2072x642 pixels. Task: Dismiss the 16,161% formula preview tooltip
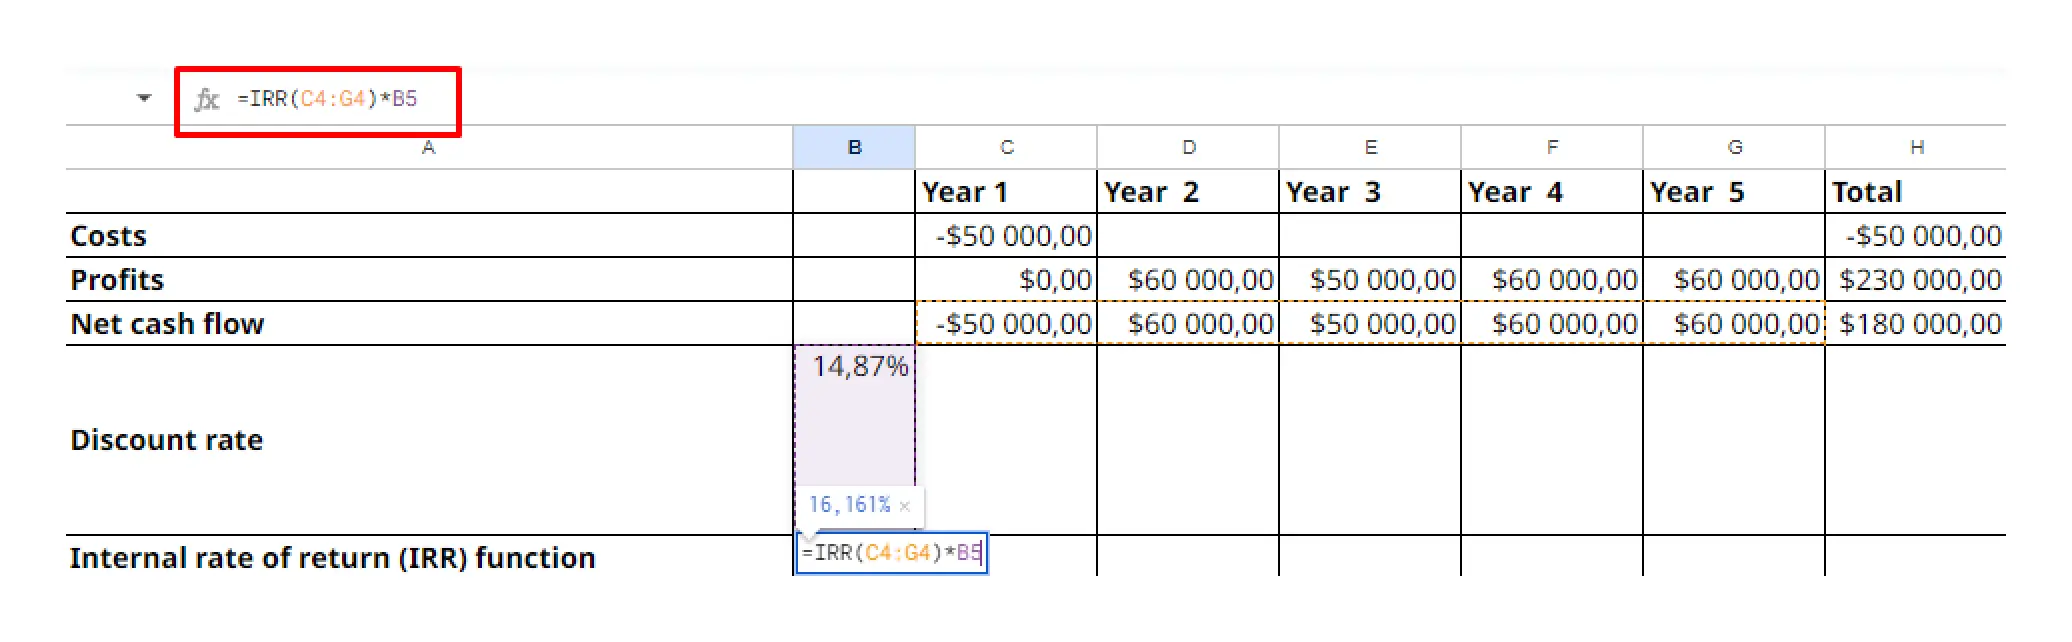pyautogui.click(x=904, y=506)
